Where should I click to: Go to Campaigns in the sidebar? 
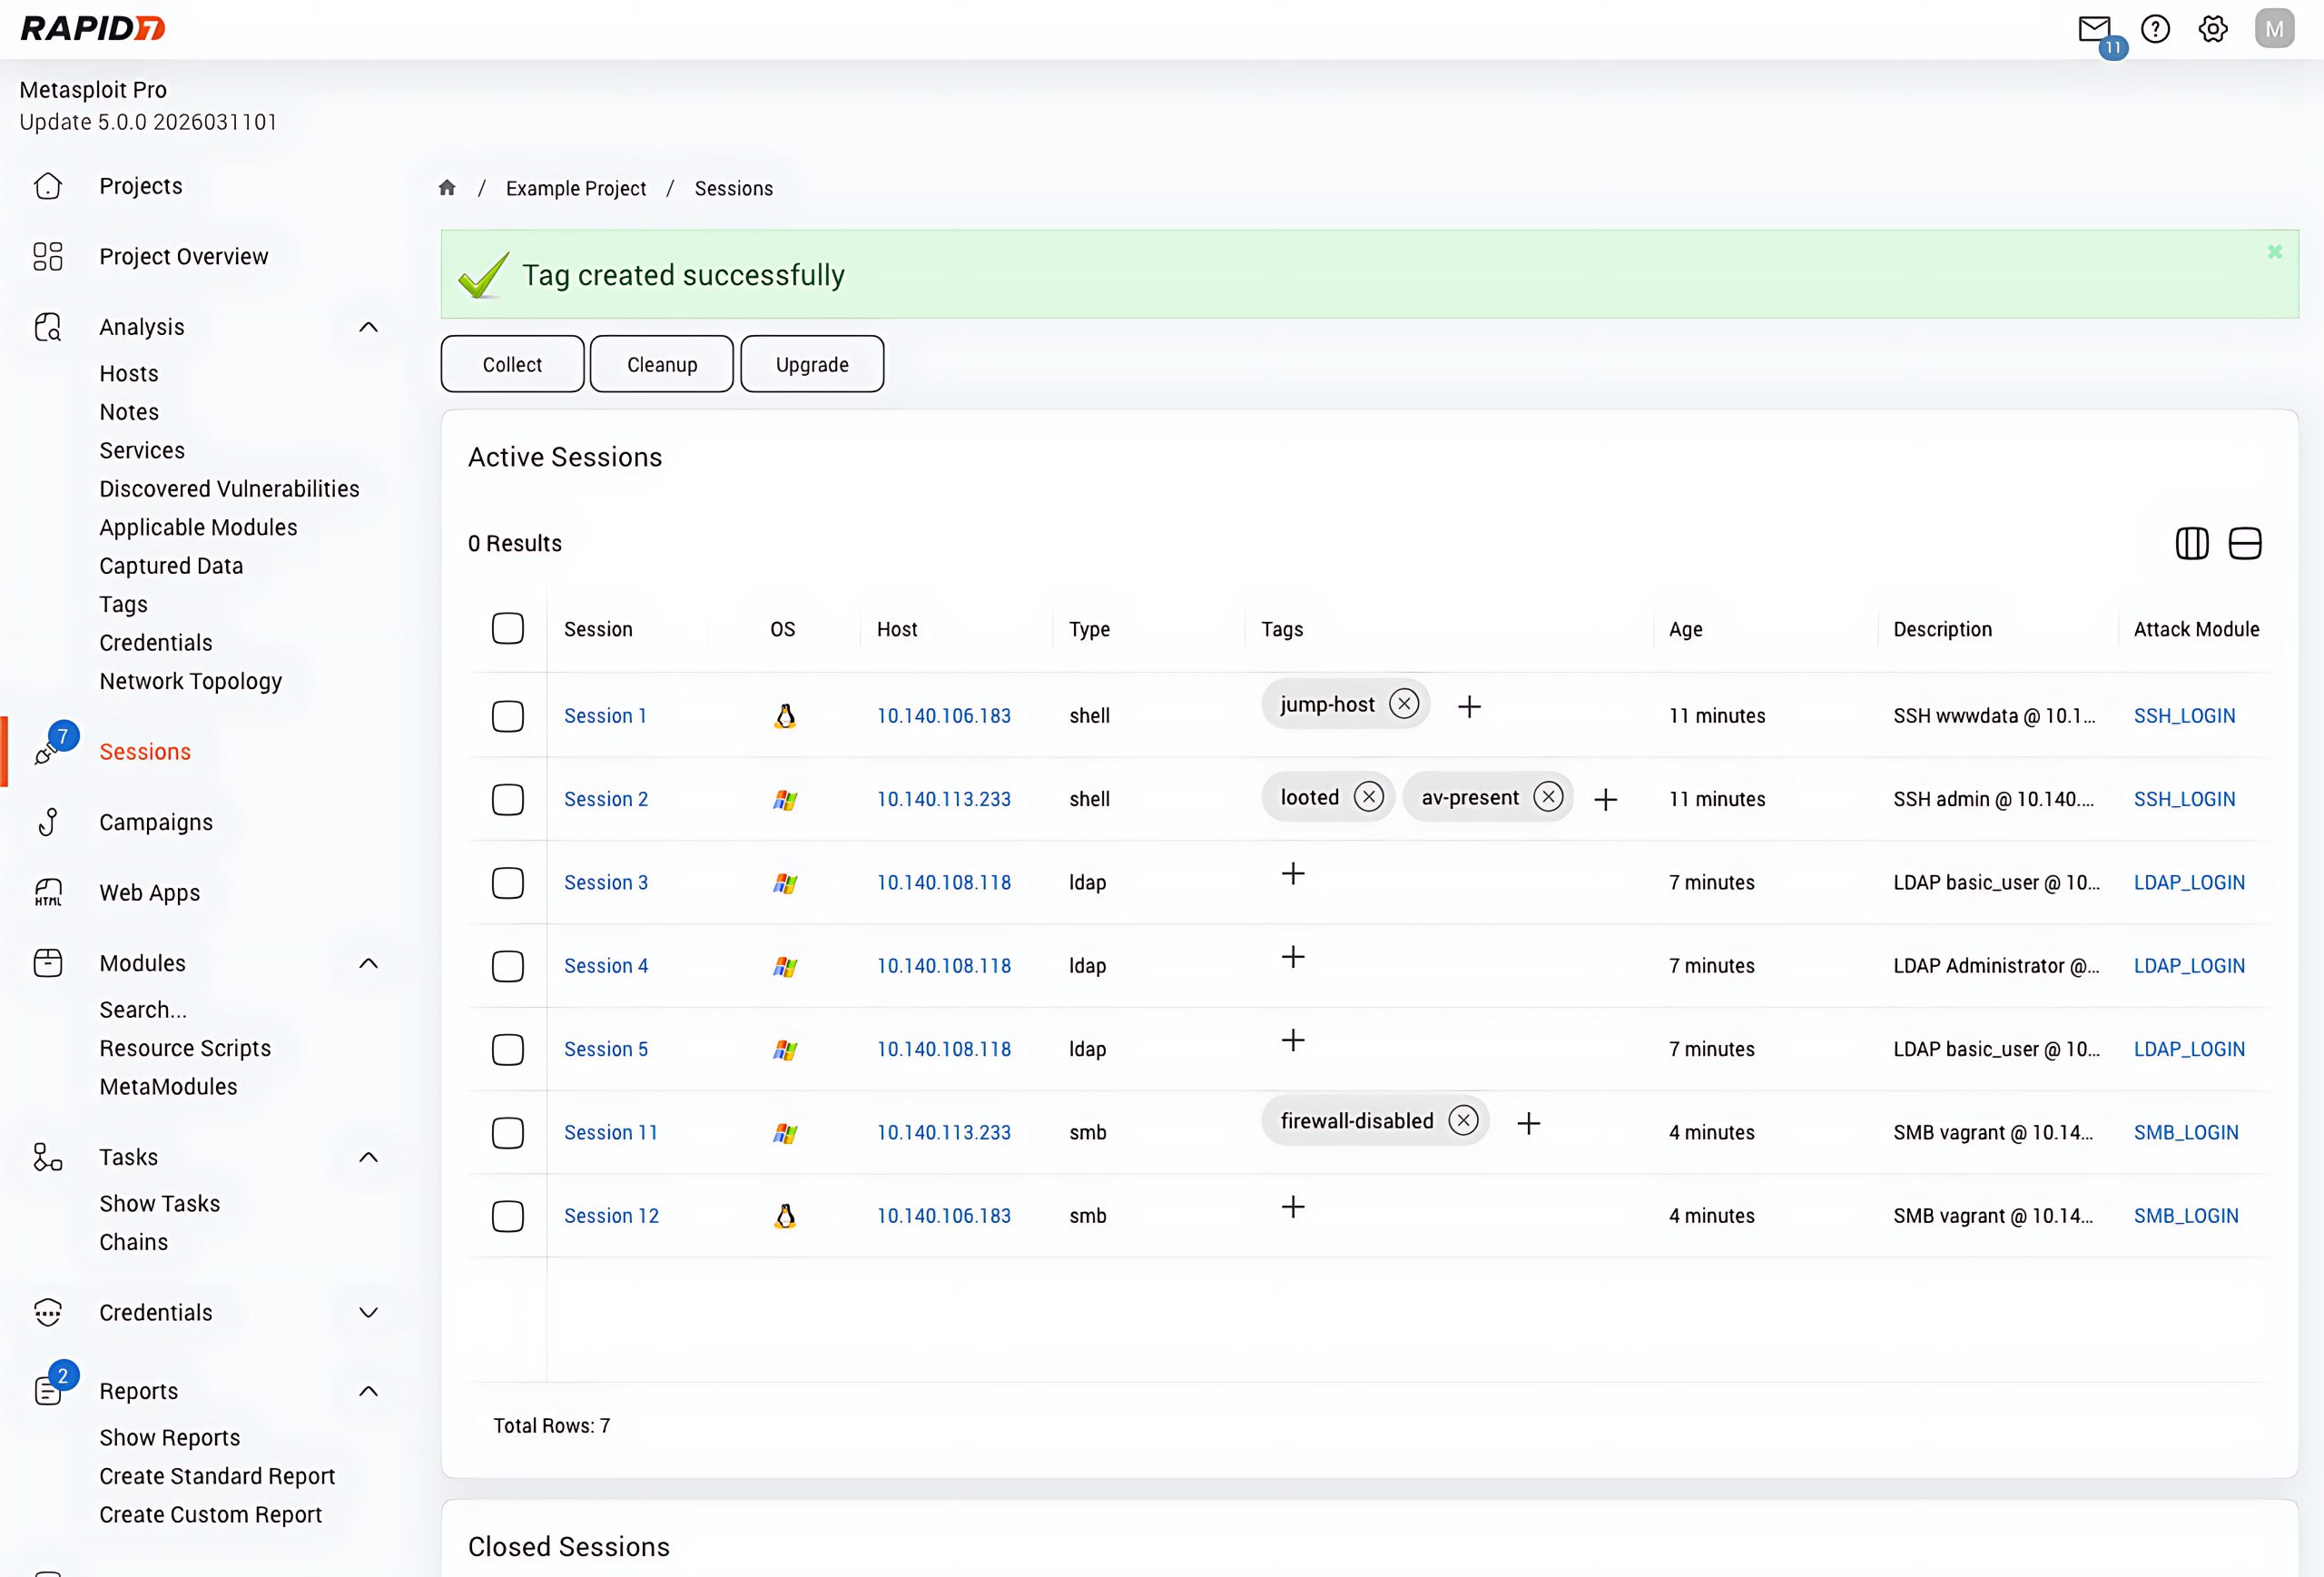[156, 822]
